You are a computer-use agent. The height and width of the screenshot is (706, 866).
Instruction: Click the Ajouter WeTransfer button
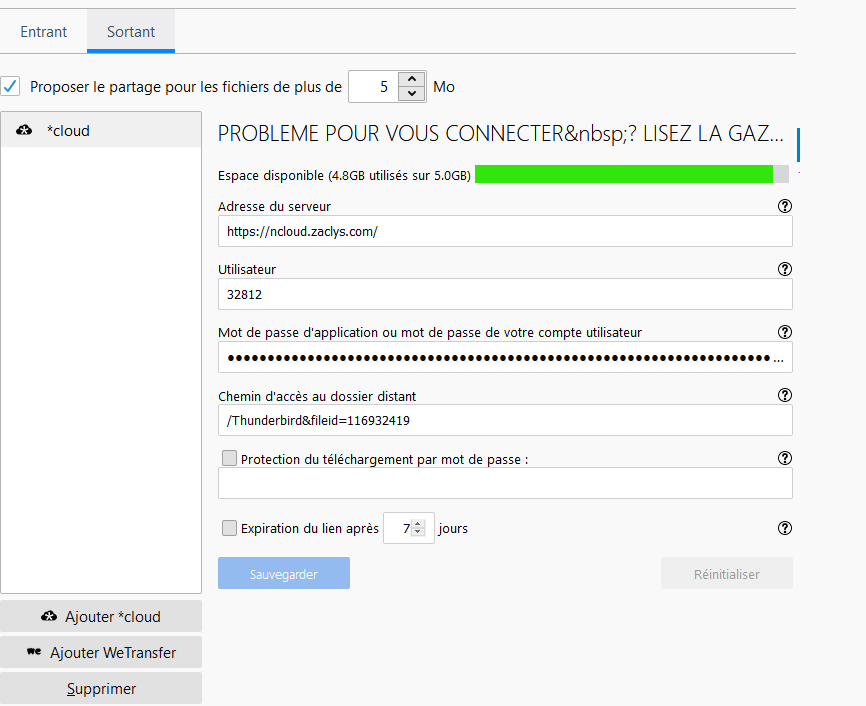[x=101, y=653]
